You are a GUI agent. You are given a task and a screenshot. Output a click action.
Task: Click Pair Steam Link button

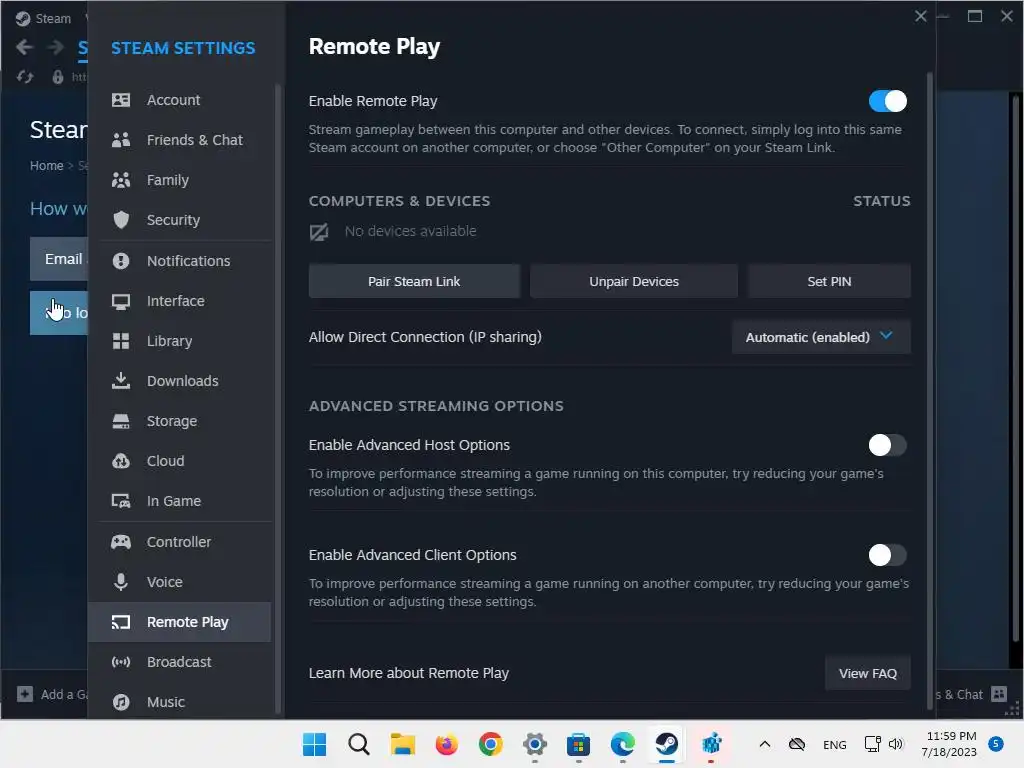point(414,281)
